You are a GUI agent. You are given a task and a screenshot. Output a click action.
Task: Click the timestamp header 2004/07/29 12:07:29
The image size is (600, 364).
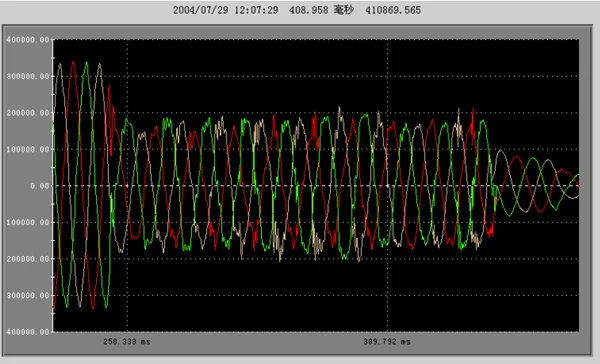225,10
